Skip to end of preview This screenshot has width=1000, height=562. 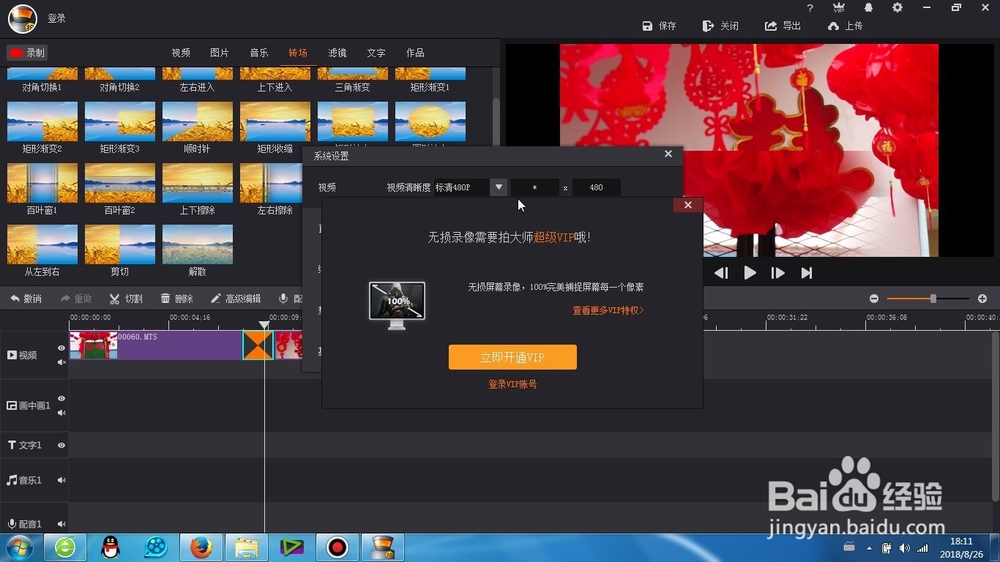point(807,273)
